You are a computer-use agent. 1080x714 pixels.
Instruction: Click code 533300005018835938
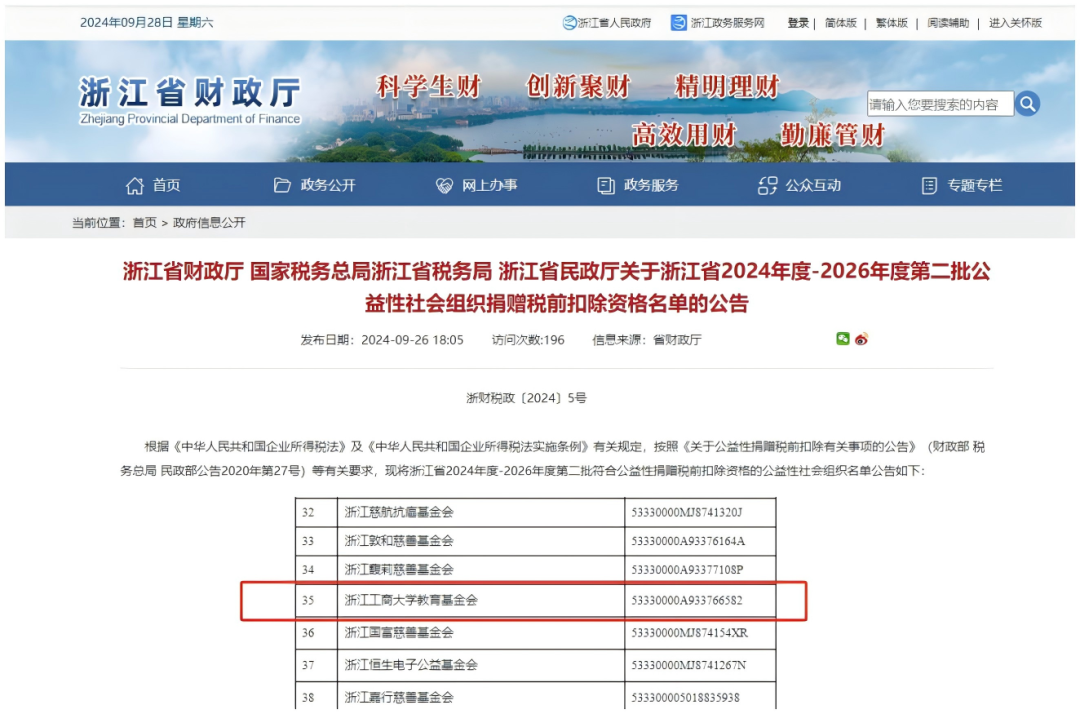coord(685,697)
